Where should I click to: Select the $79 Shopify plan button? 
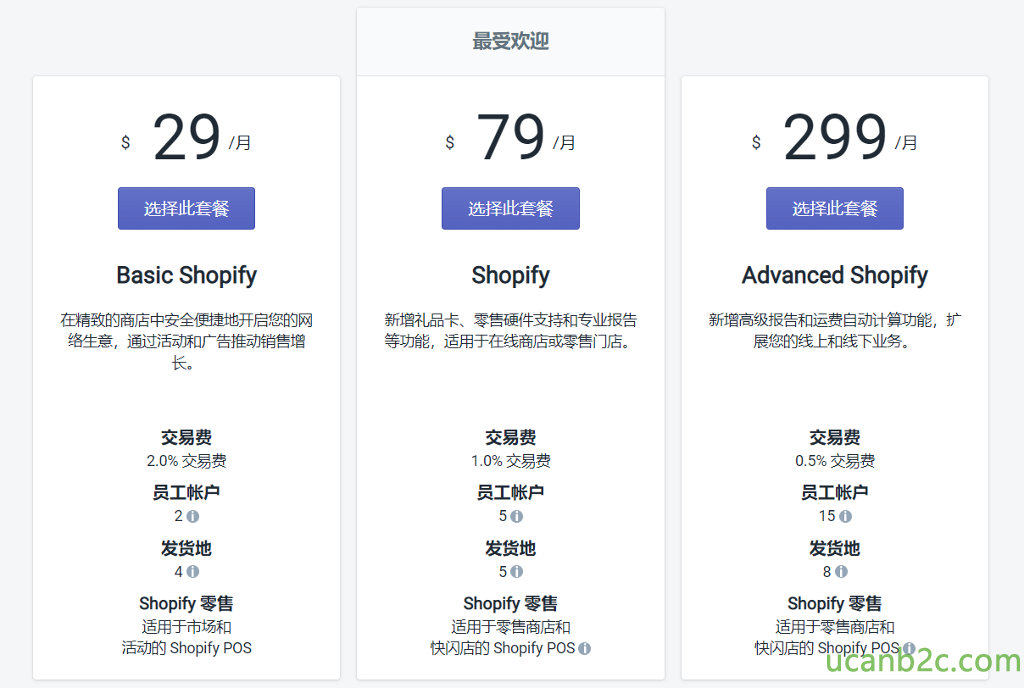click(x=510, y=208)
